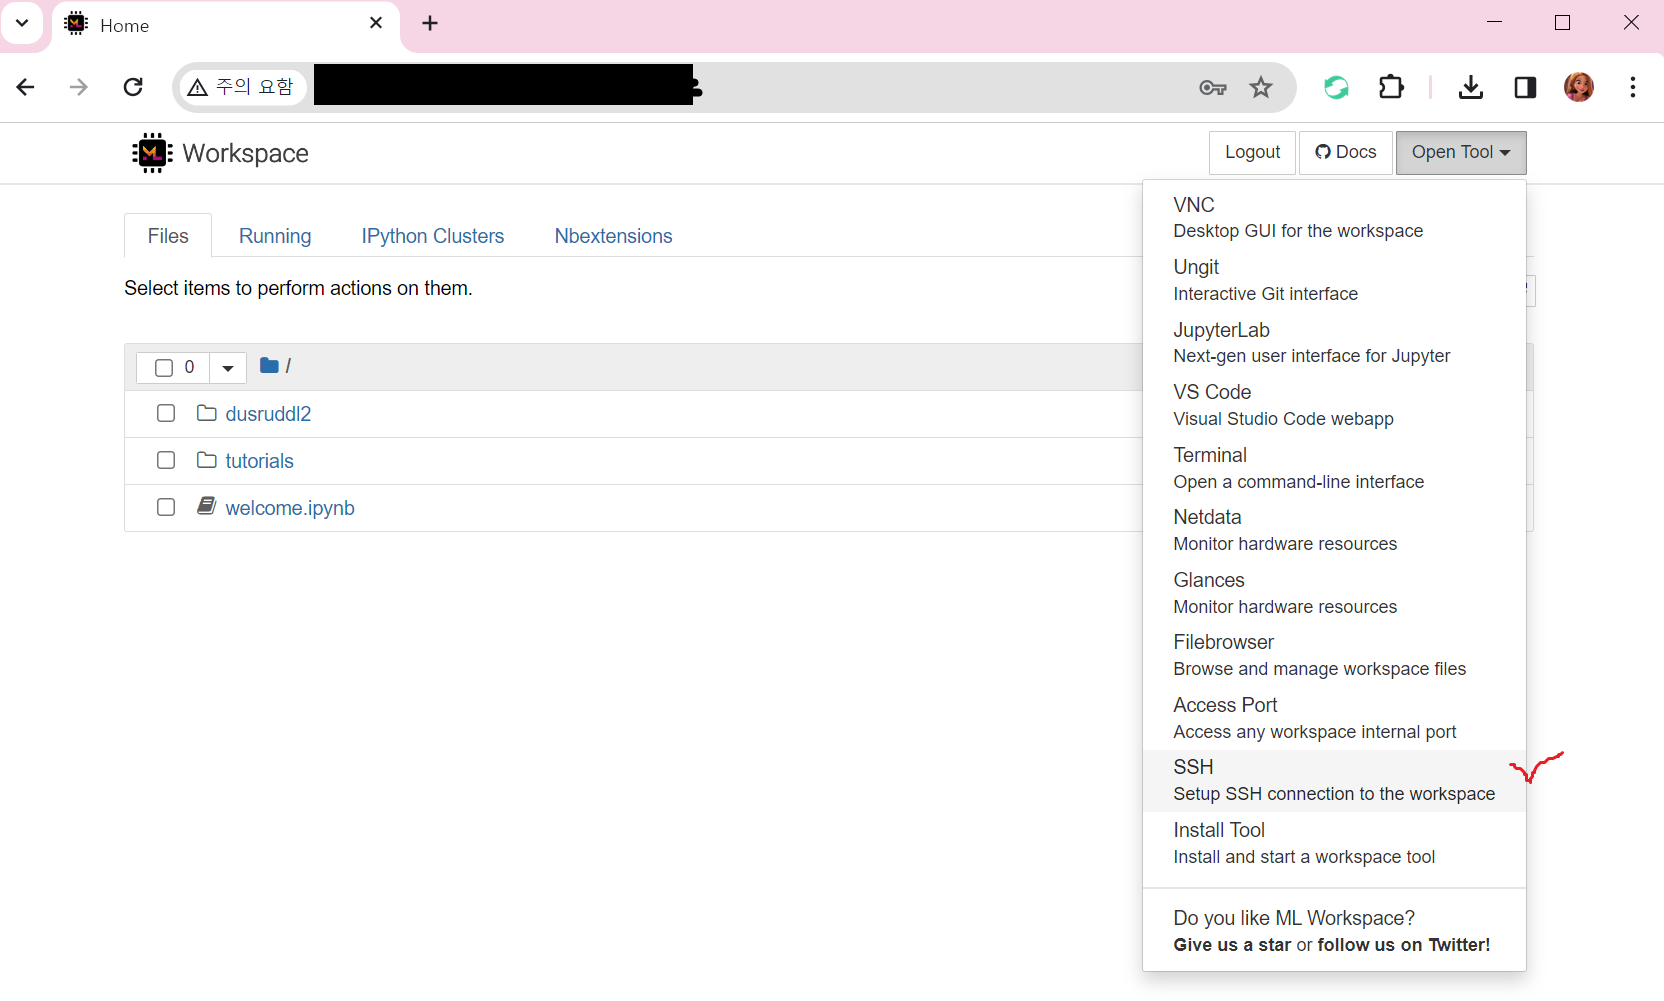Click the browser forward arrow
This screenshot has width=1664, height=1001.
[79, 87]
